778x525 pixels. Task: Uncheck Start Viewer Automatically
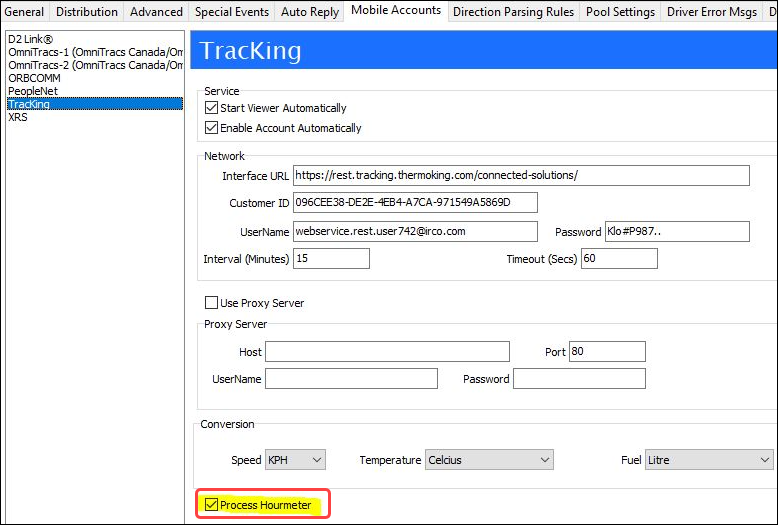pos(211,108)
